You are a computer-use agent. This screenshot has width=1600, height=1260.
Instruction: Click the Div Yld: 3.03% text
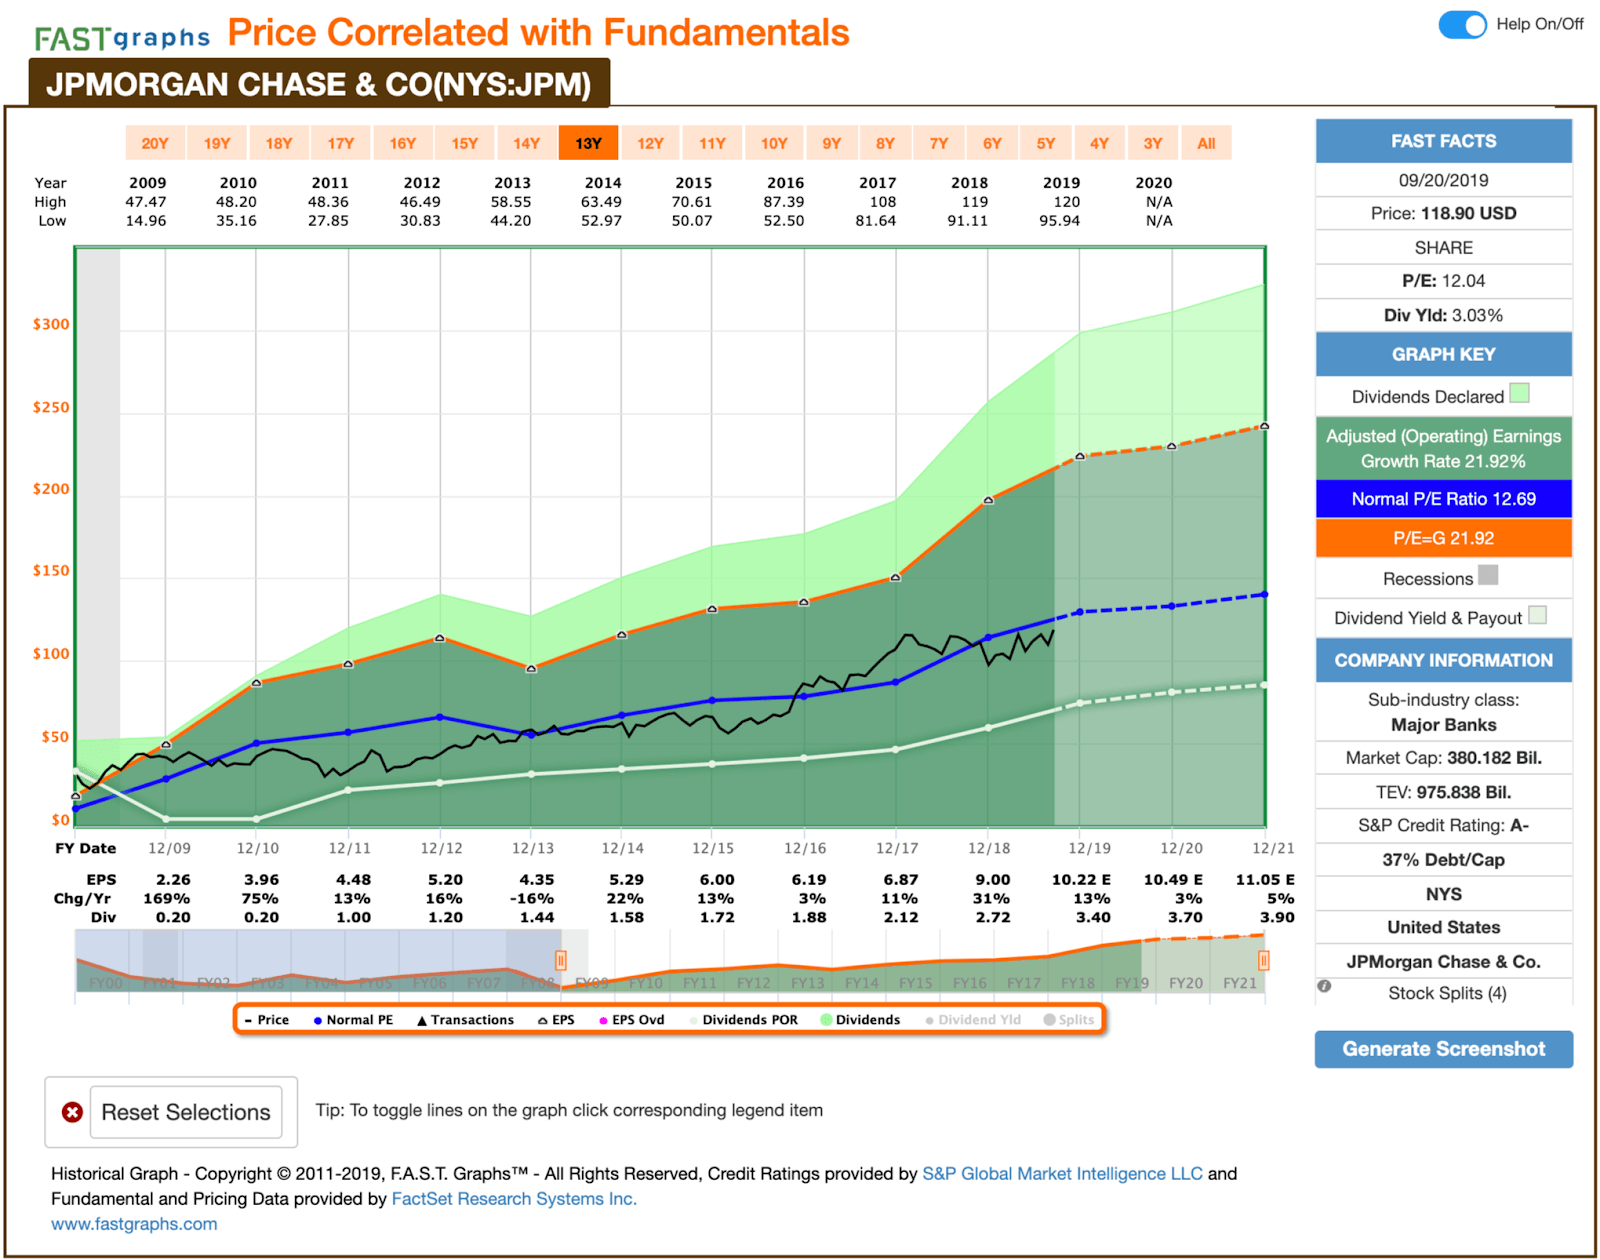1443,315
